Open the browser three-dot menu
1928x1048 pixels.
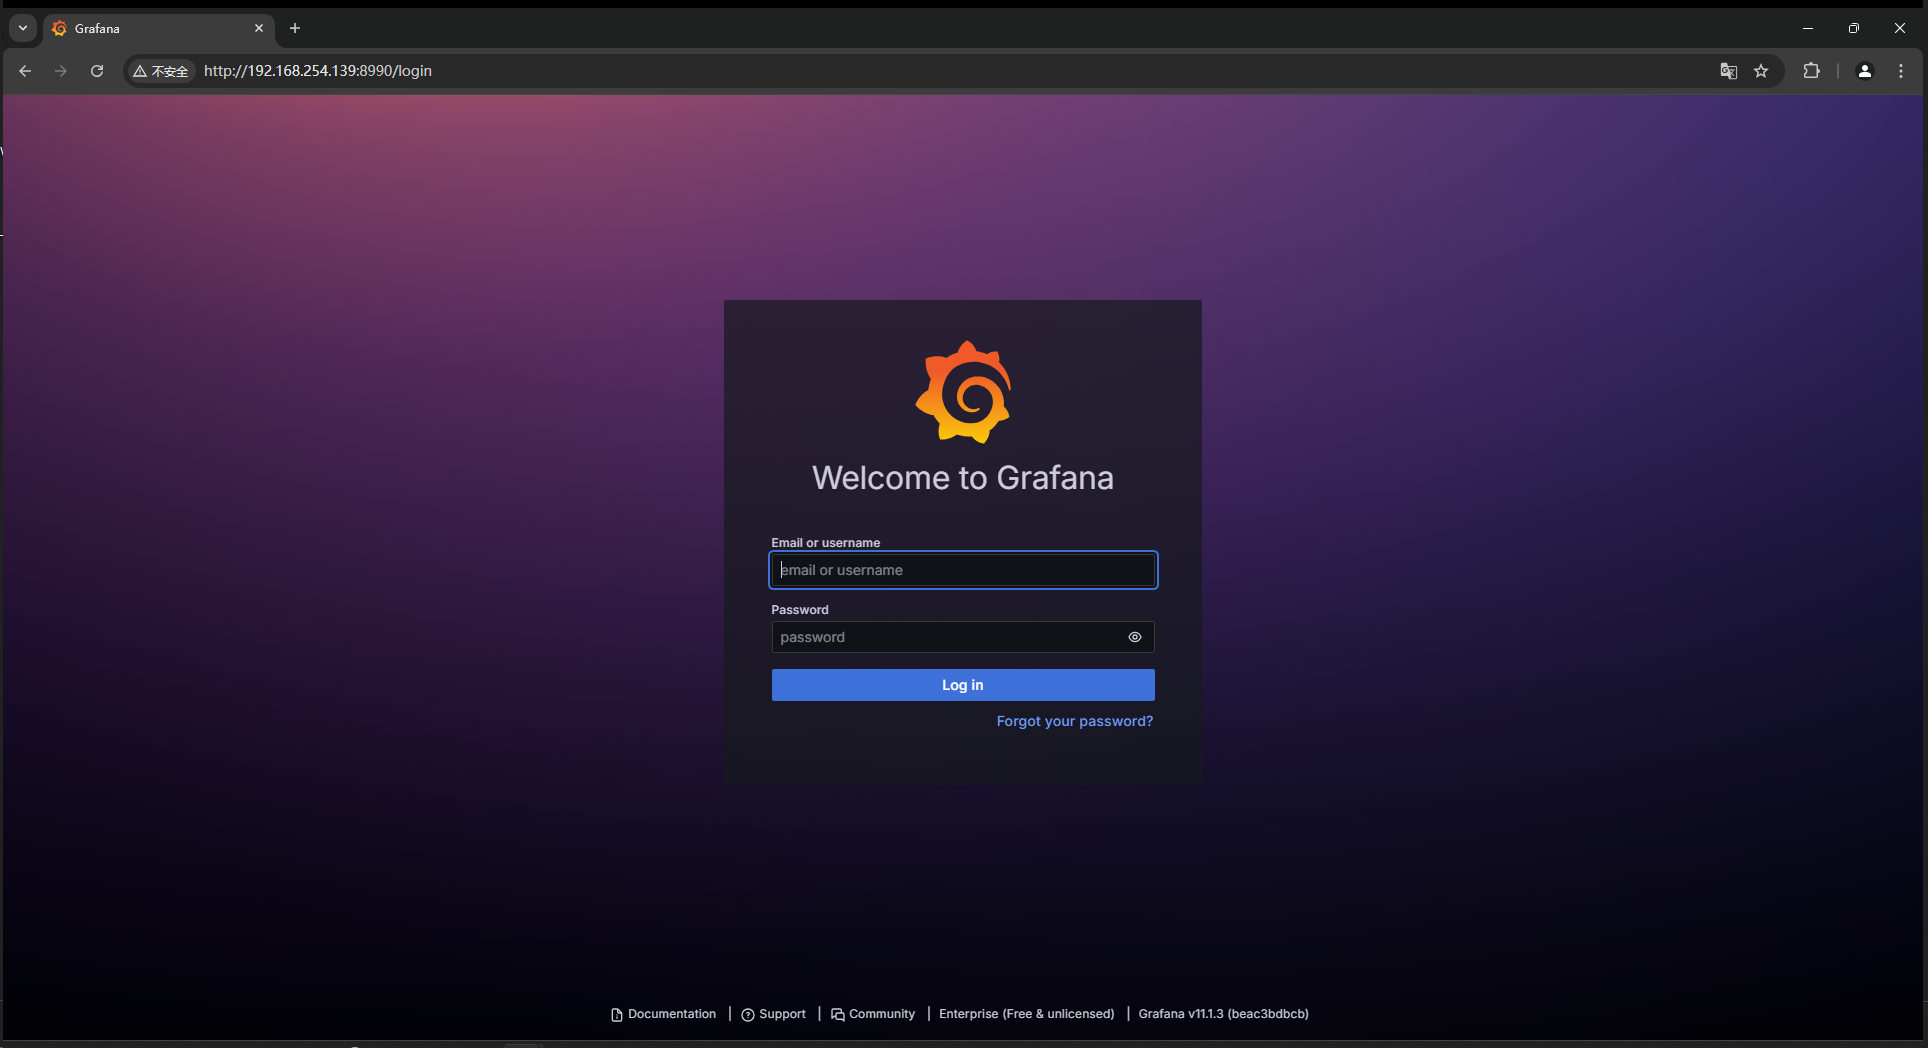click(x=1901, y=71)
